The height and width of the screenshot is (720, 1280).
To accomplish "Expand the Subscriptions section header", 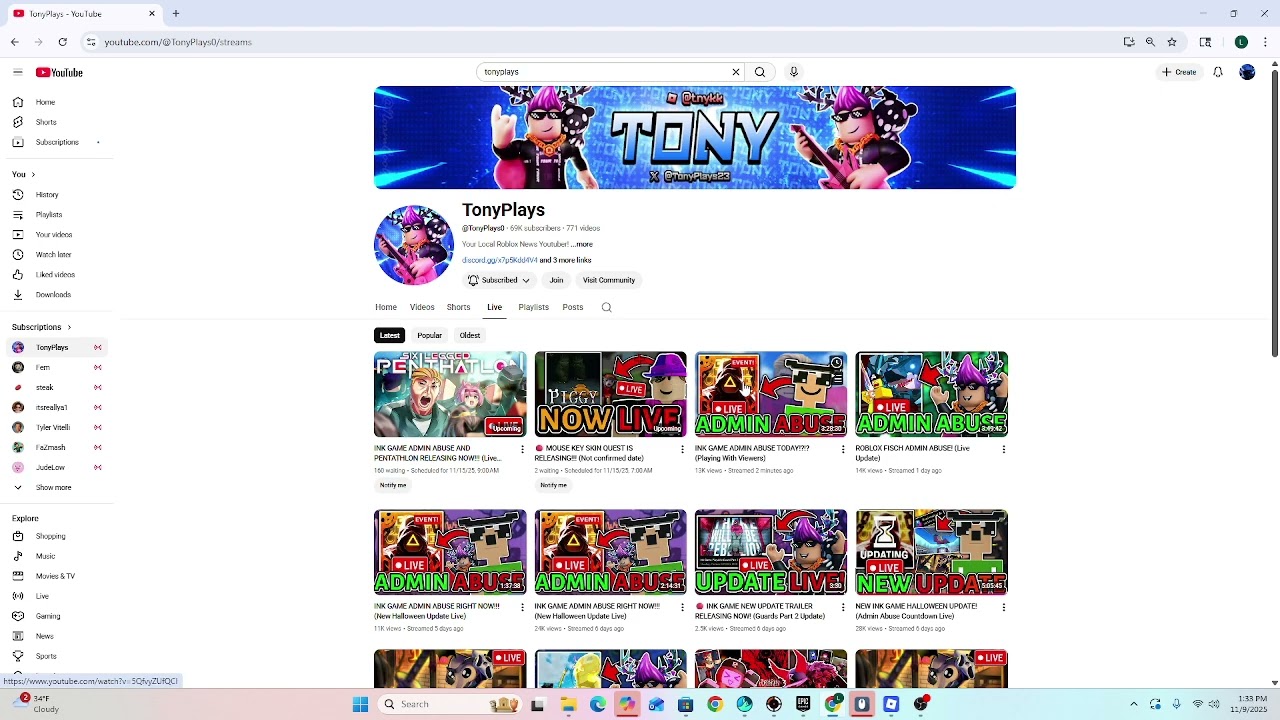I will click(x=42, y=327).
